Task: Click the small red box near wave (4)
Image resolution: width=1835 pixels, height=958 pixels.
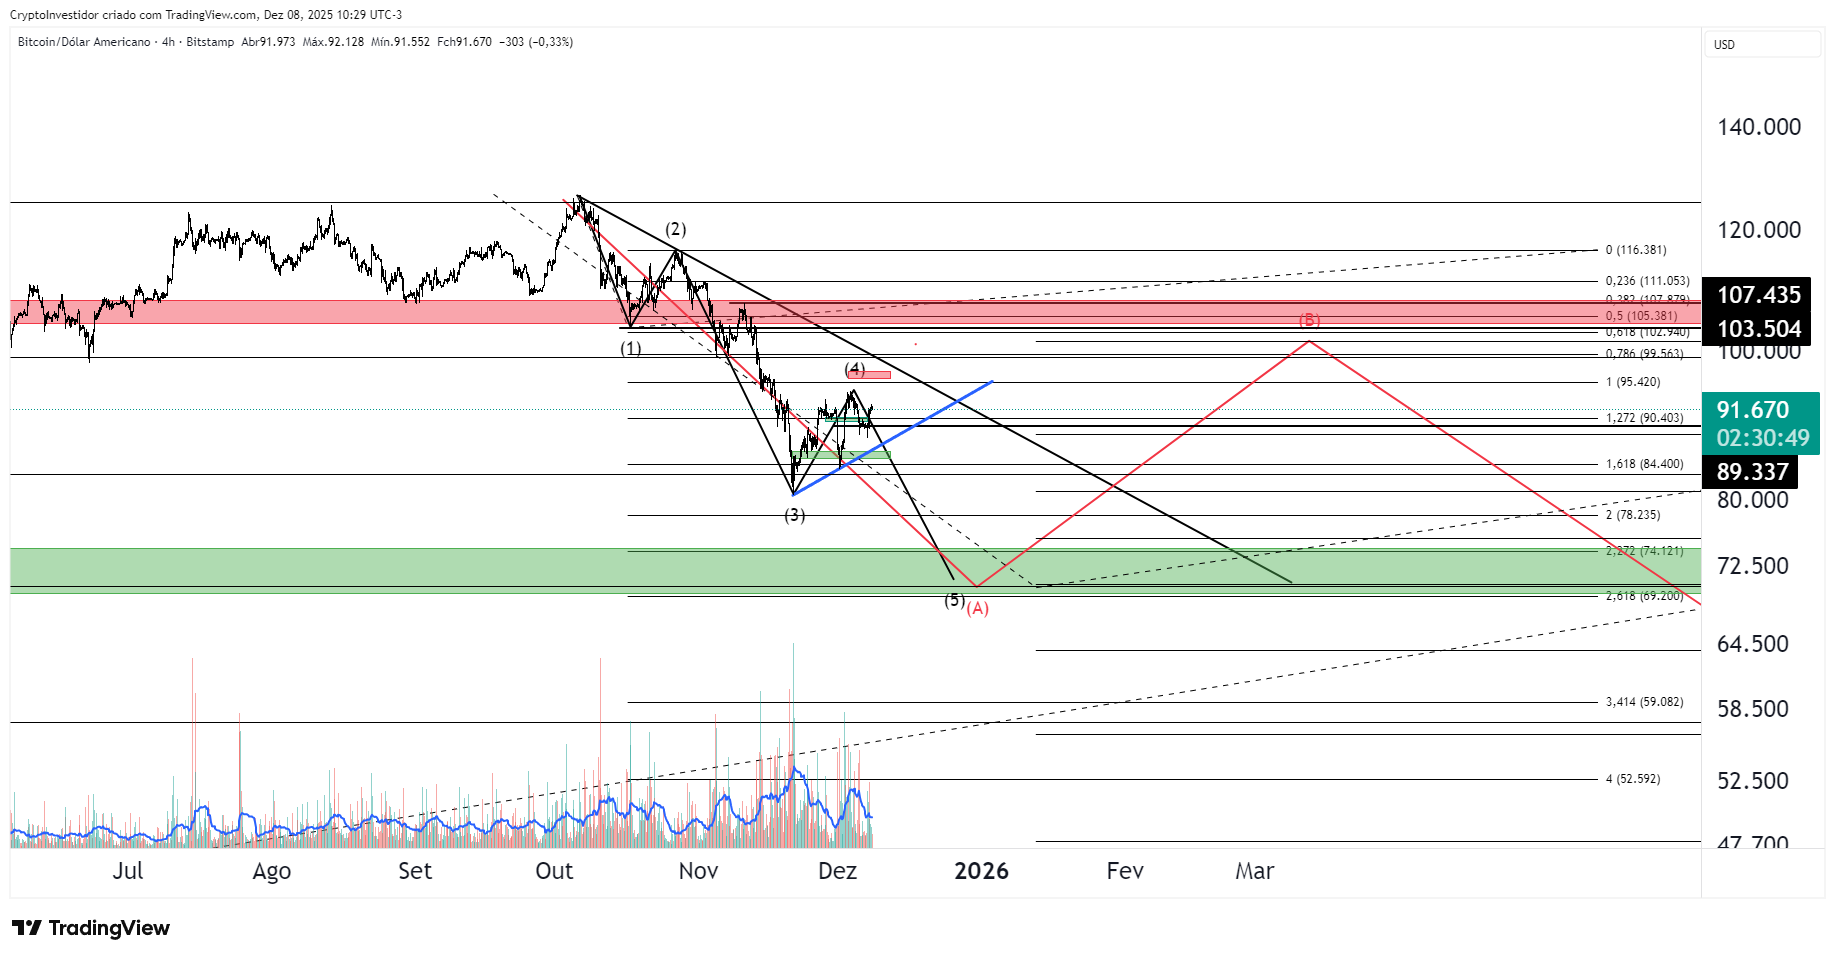Action: 870,375
